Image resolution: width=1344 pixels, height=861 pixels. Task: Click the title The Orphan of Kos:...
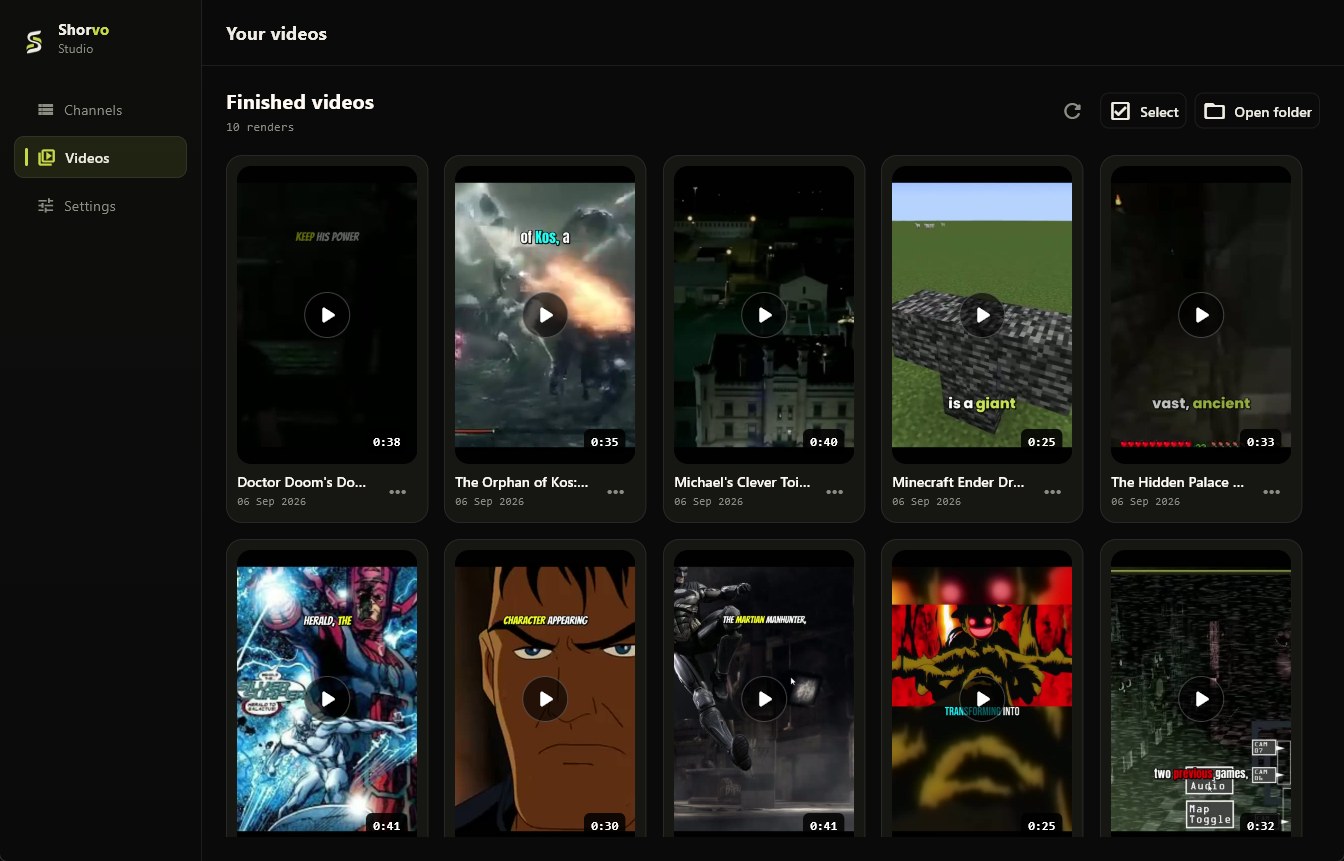click(x=522, y=482)
